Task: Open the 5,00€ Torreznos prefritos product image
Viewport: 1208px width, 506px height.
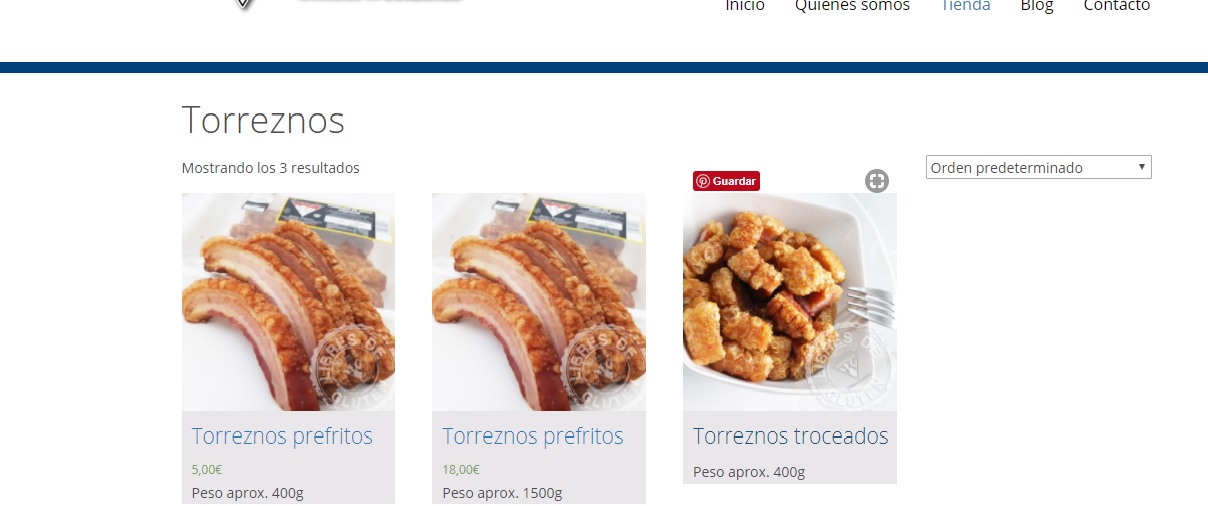Action: click(288, 302)
